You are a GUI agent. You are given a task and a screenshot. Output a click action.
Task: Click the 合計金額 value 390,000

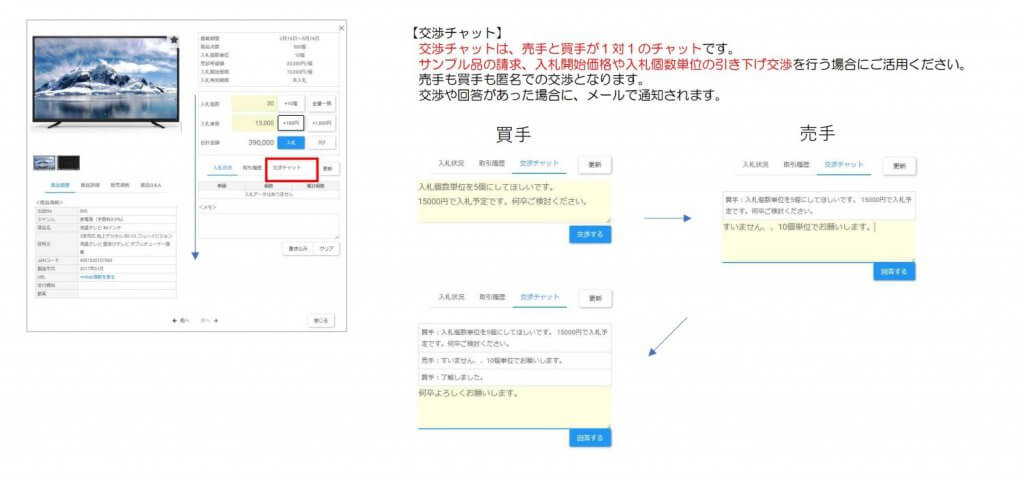point(262,142)
